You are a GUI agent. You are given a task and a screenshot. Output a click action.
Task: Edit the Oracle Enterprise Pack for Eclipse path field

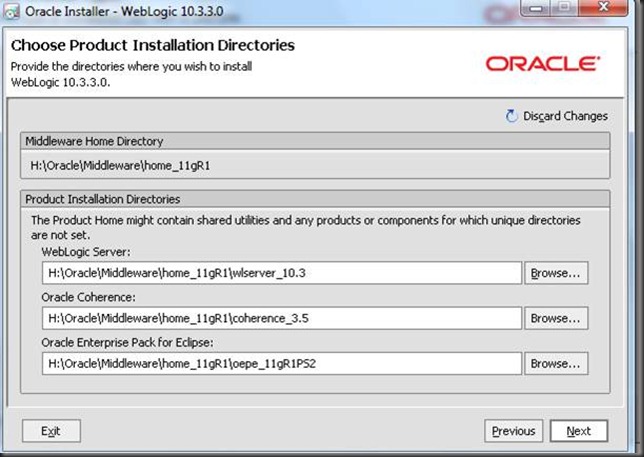pyautogui.click(x=282, y=363)
